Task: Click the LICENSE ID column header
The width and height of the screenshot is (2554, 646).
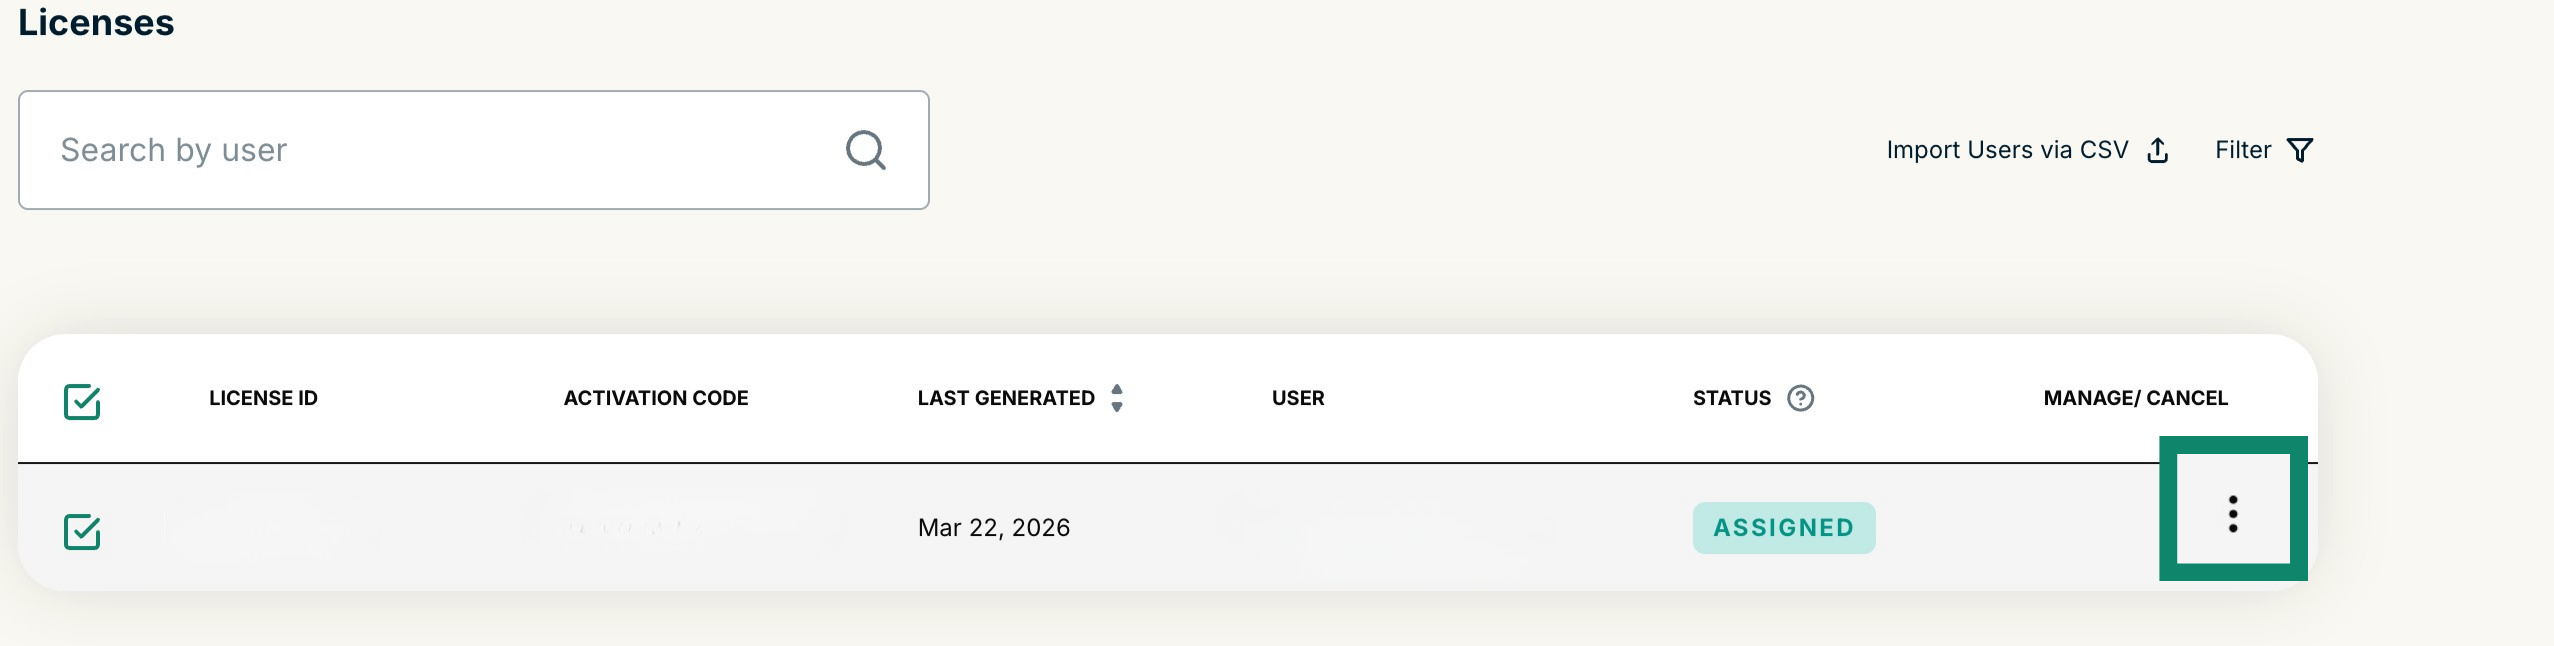Action: coord(263,398)
